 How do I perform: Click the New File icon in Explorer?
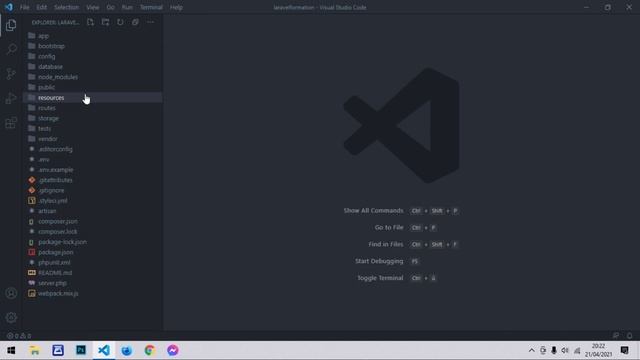[91, 22]
